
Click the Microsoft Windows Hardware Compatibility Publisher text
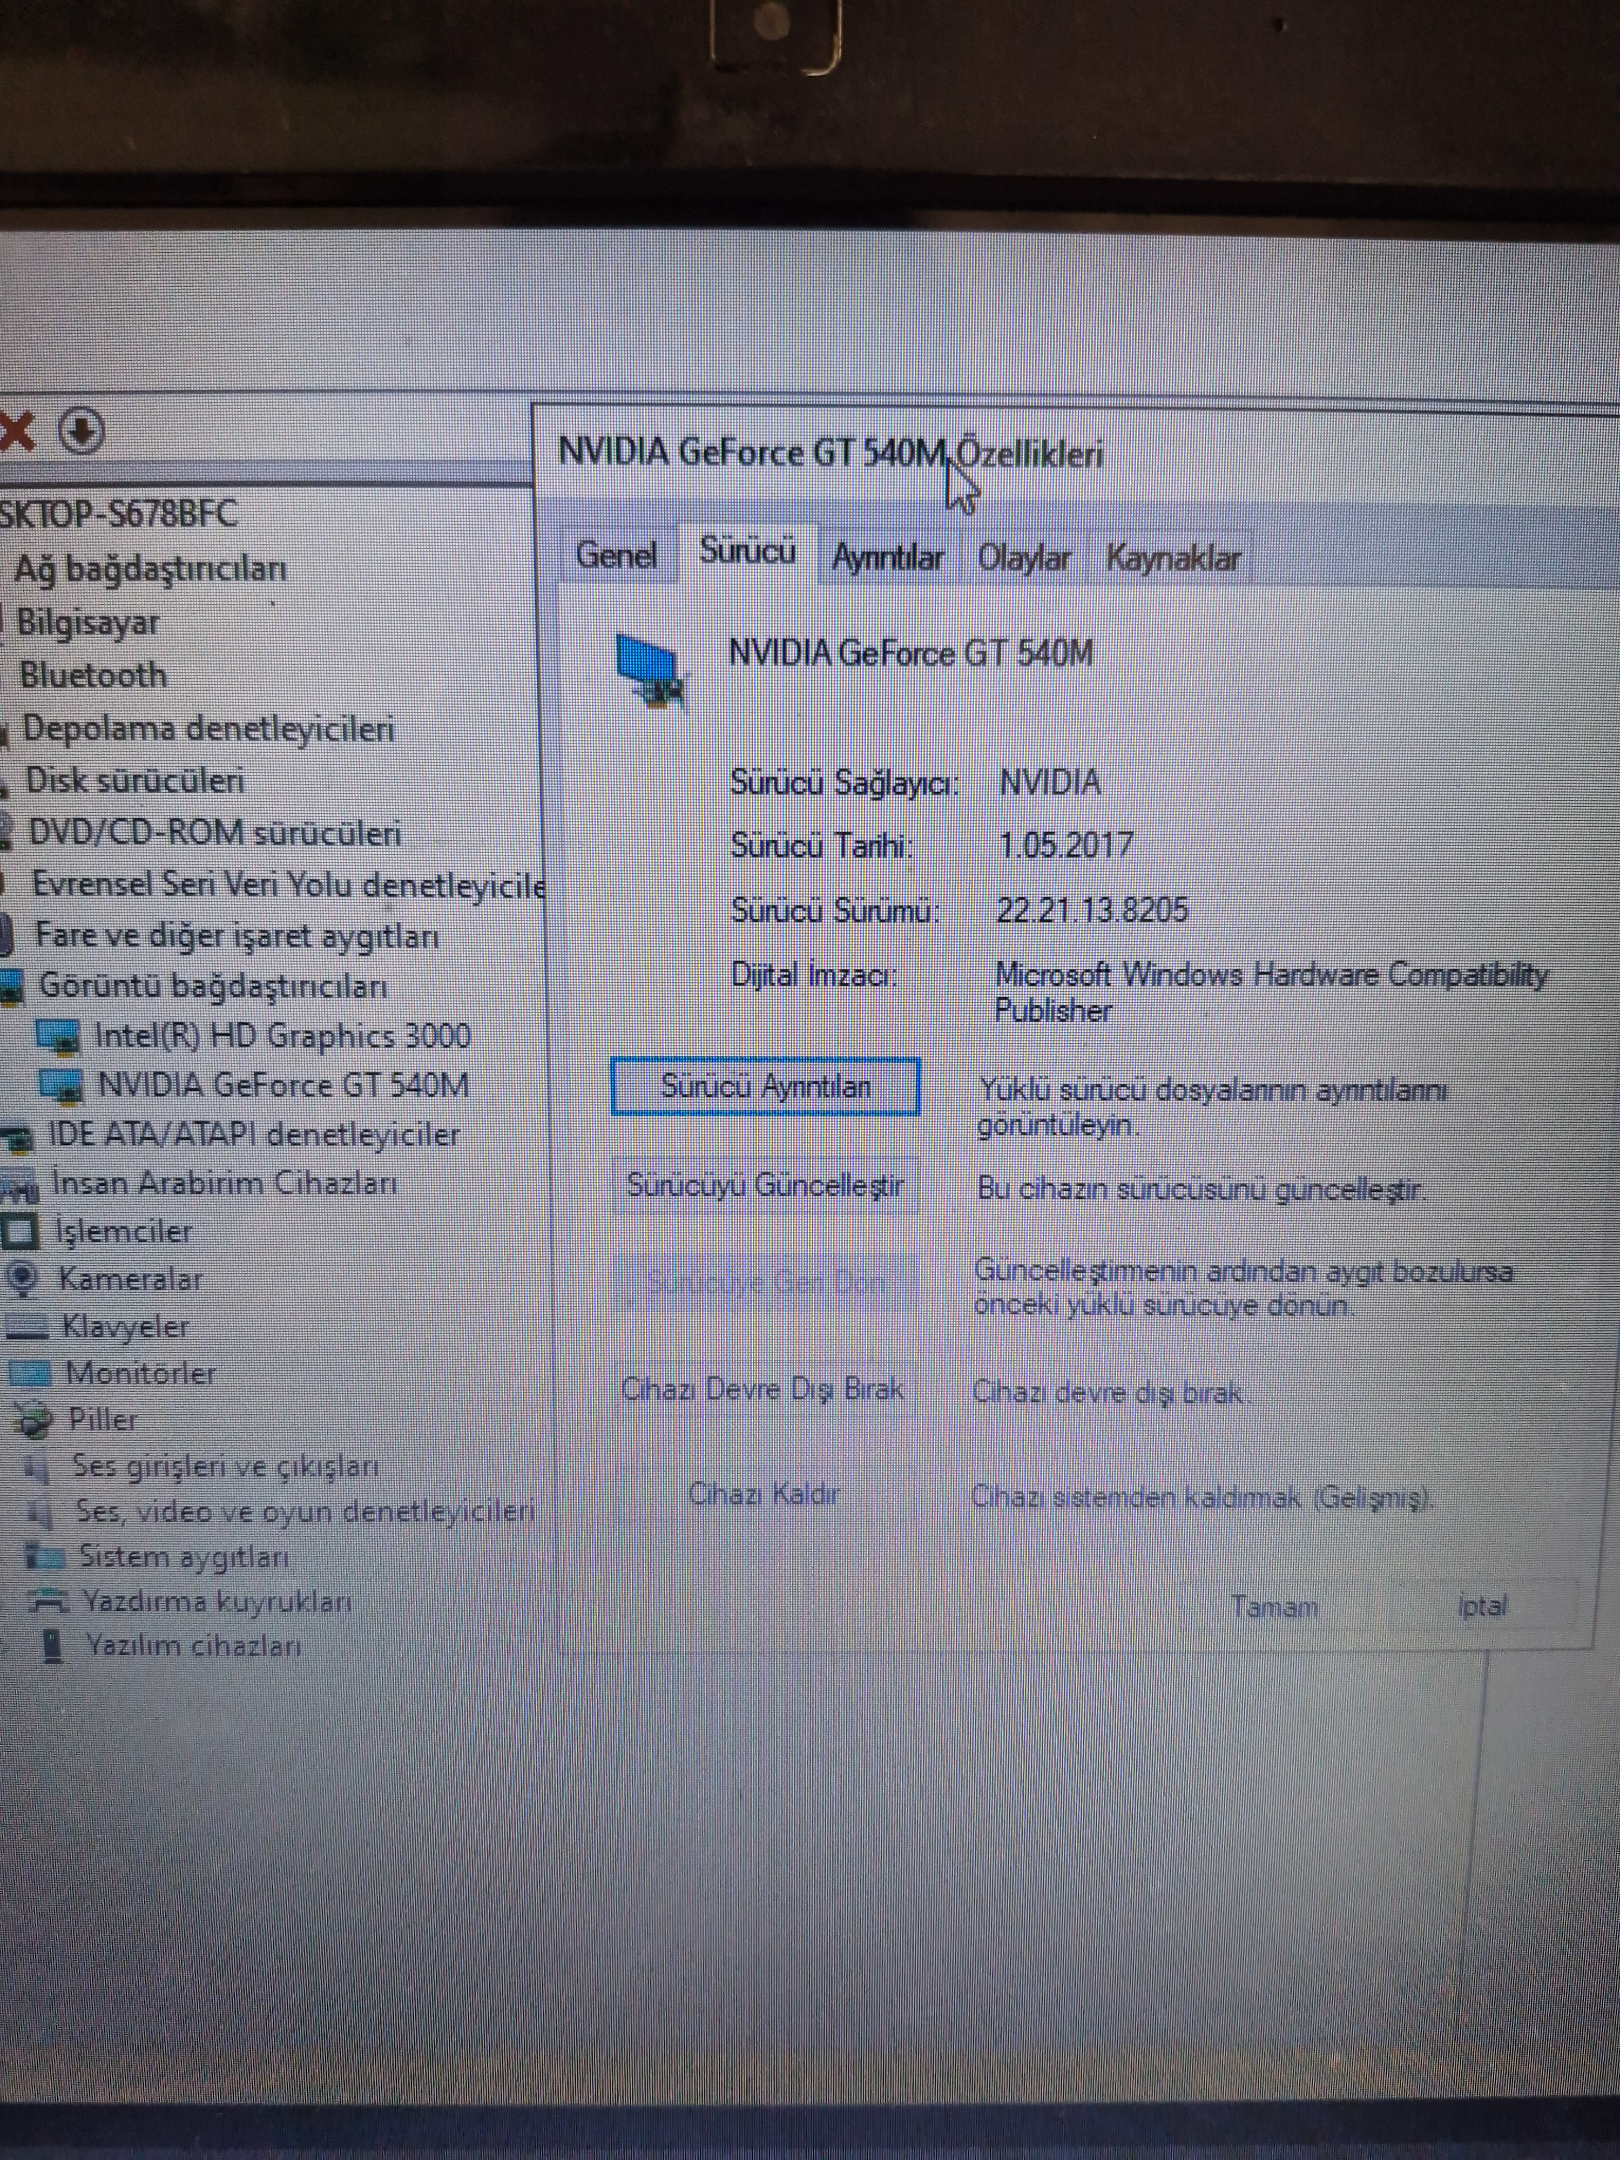(x=1272, y=992)
